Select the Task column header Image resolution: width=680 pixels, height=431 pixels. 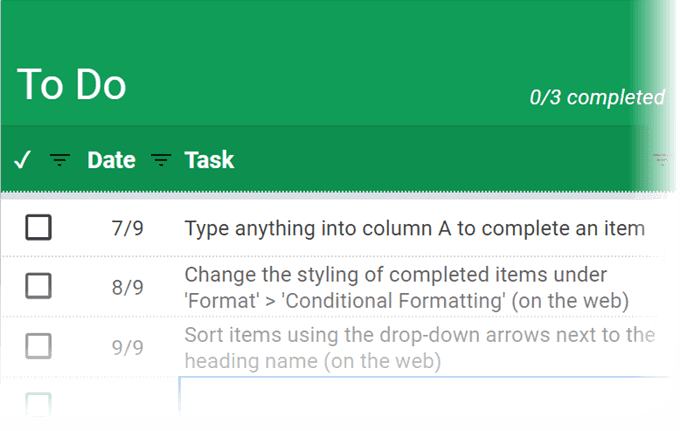209,160
